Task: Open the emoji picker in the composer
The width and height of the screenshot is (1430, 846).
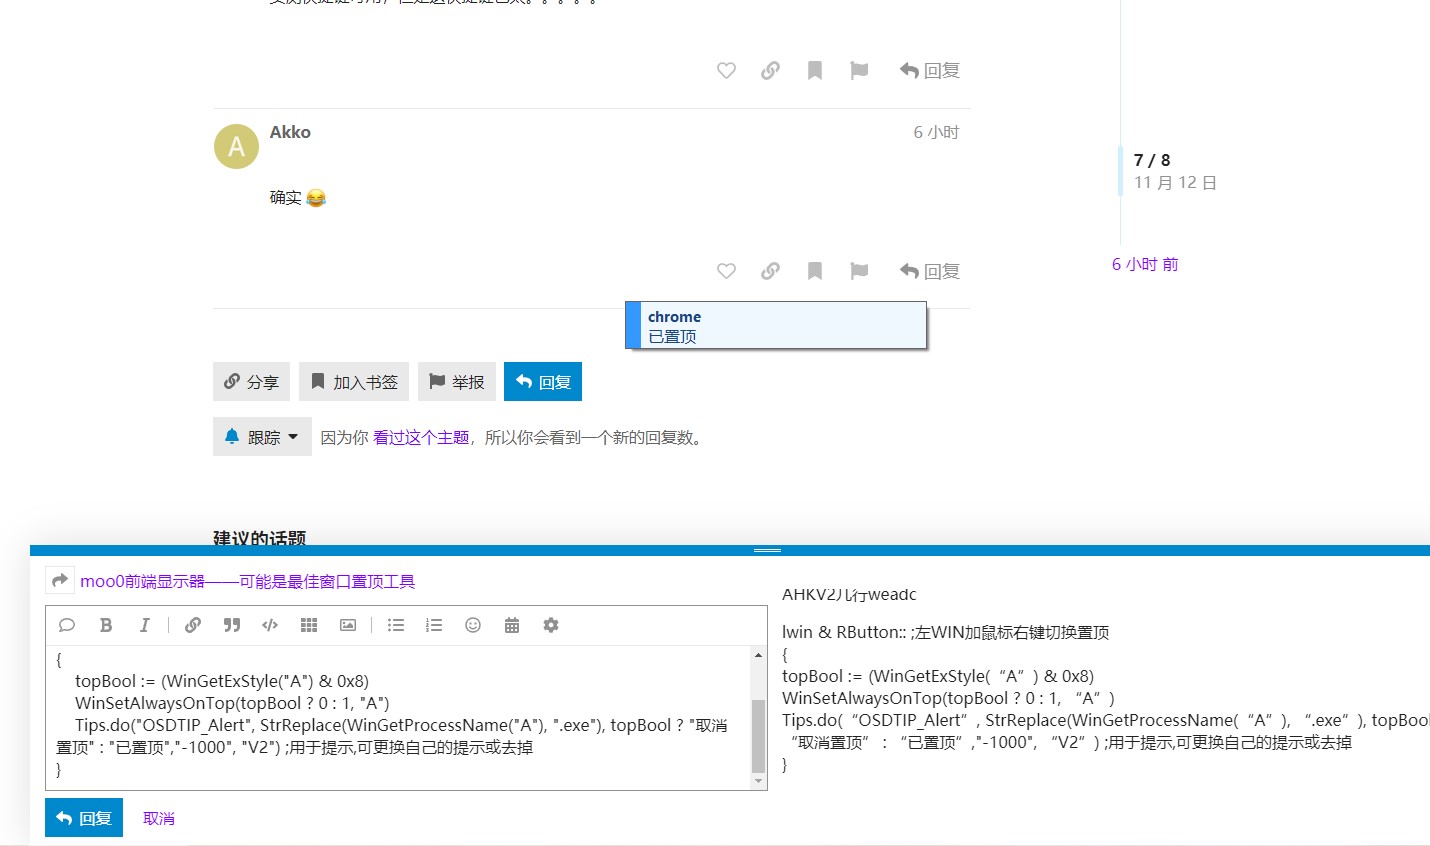Action: point(473,625)
